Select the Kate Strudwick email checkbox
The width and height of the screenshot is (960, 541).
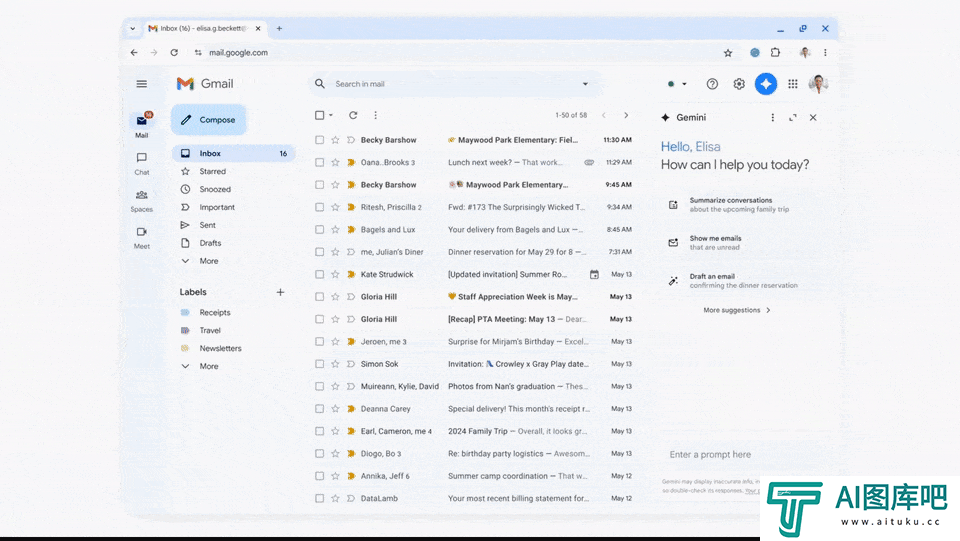tap(320, 274)
